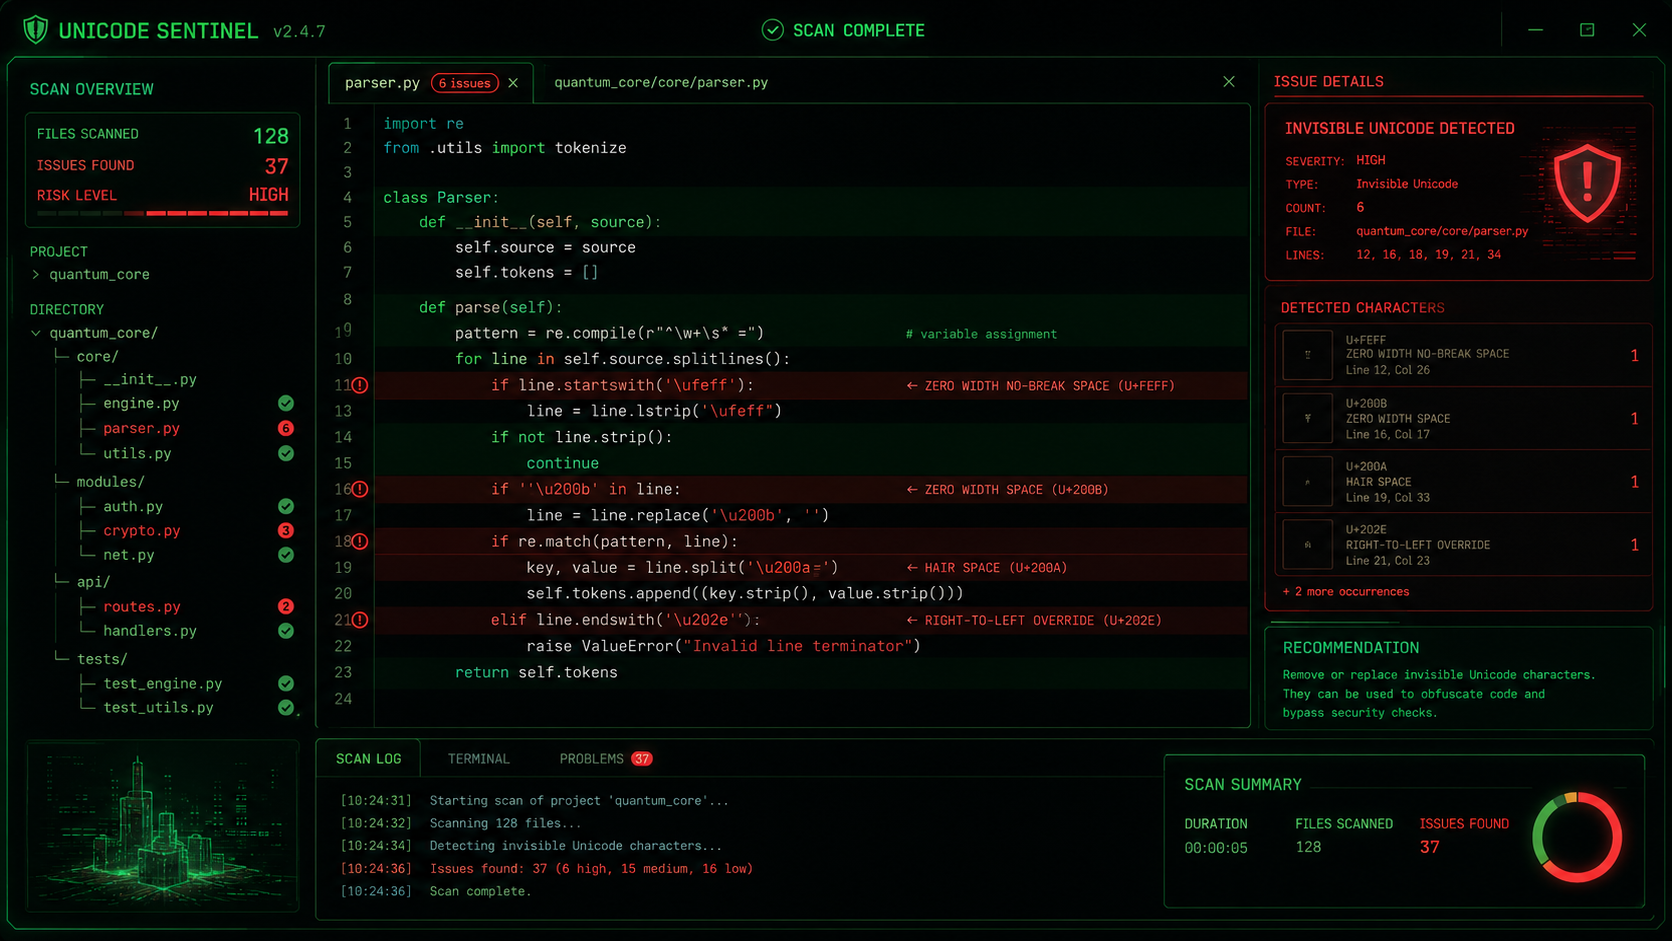Open the tests/ folder in tree
Image resolution: width=1672 pixels, height=941 pixels.
102,659
